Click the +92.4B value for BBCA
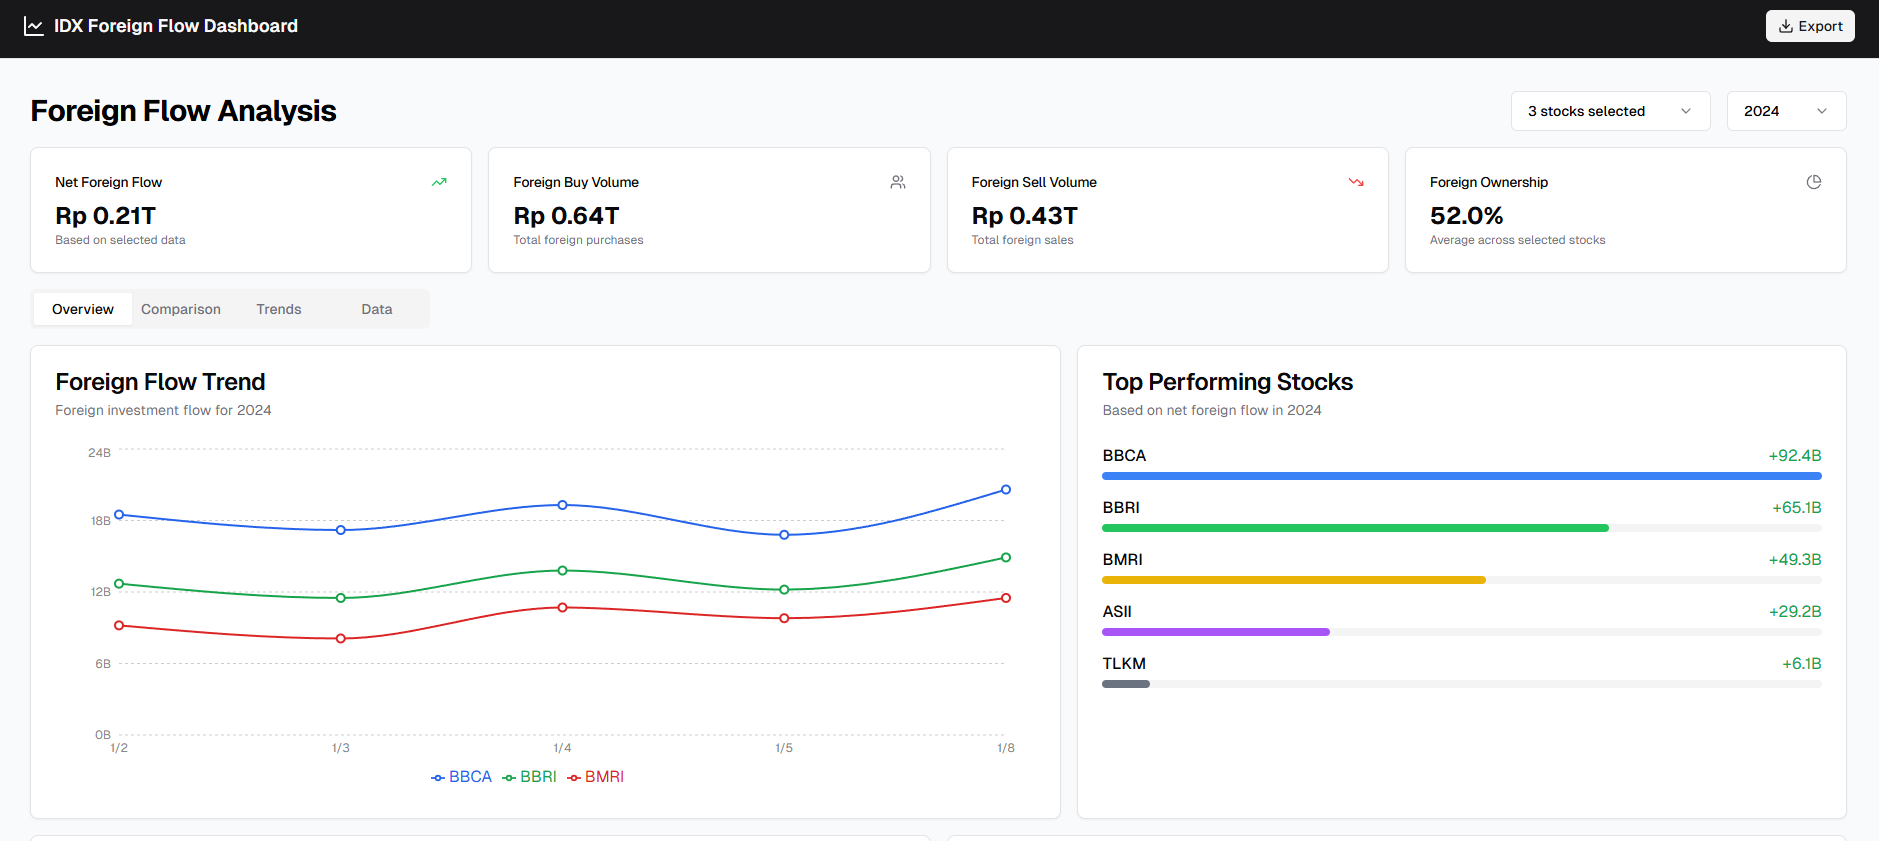 click(1795, 456)
